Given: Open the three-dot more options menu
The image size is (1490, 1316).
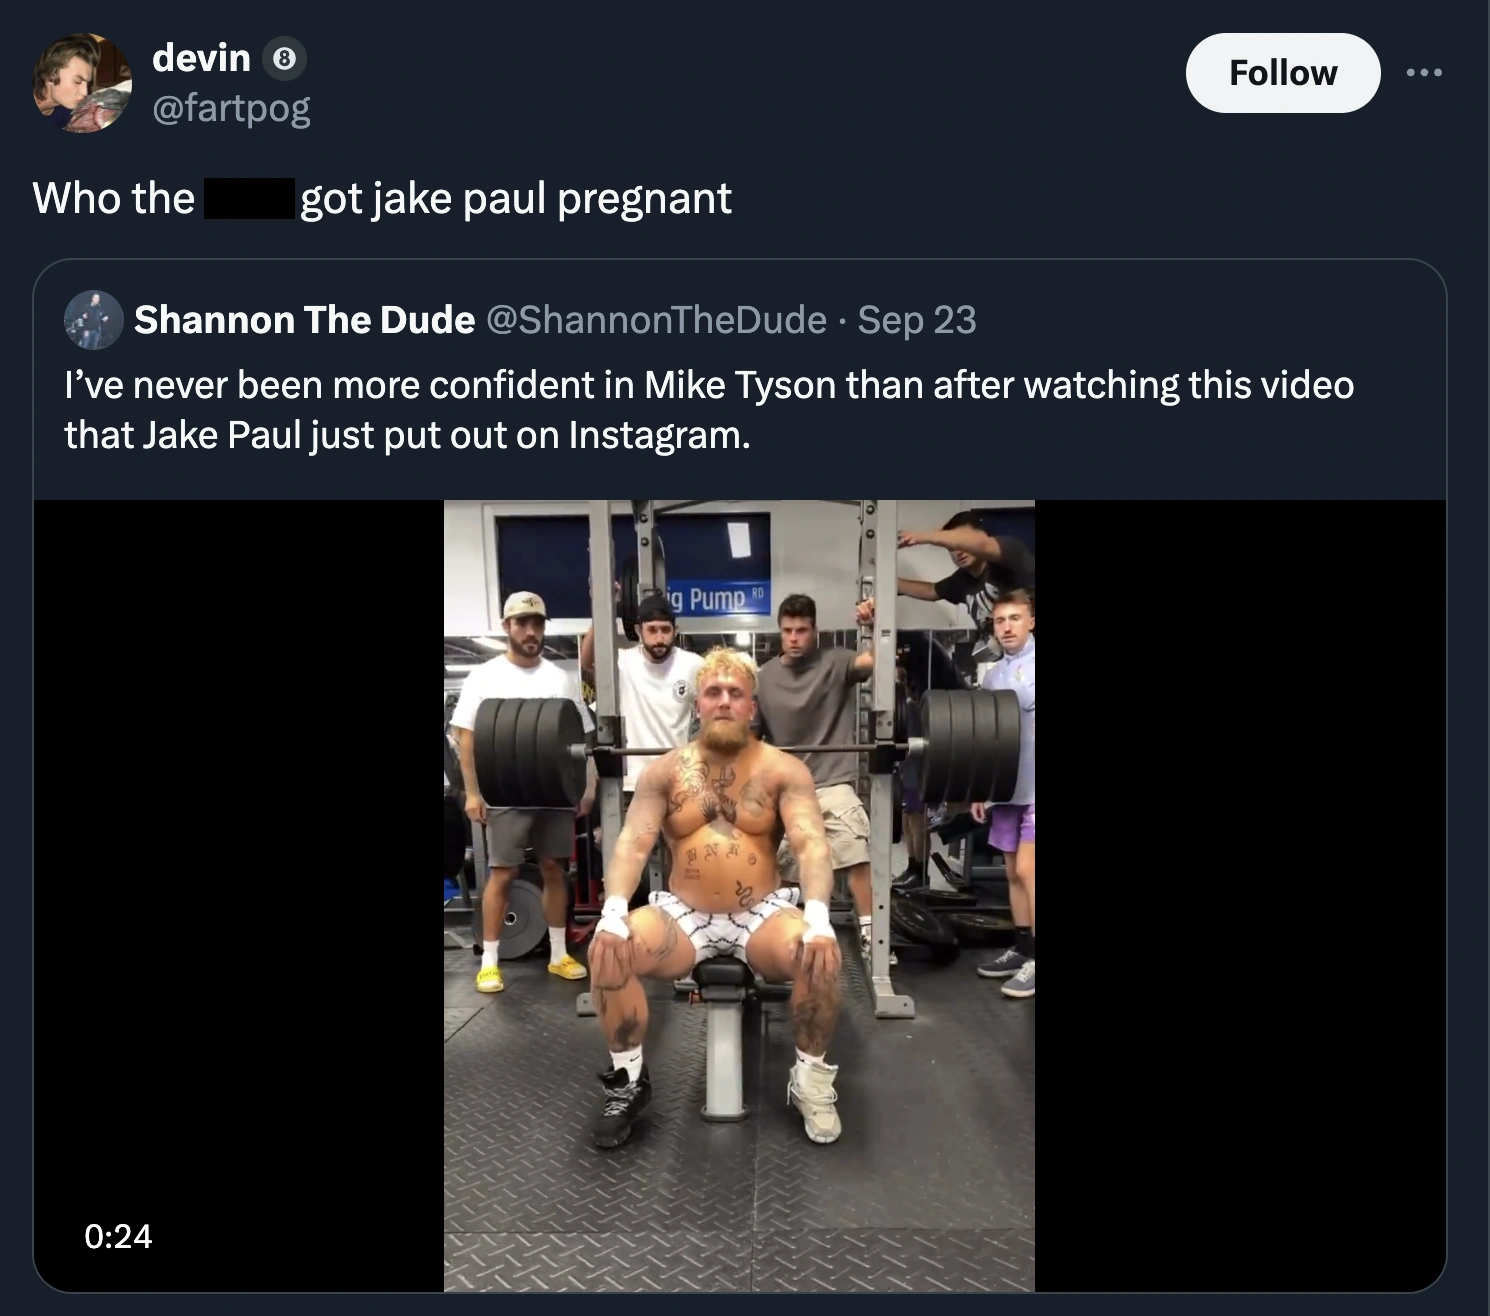Looking at the screenshot, I should click(1424, 73).
